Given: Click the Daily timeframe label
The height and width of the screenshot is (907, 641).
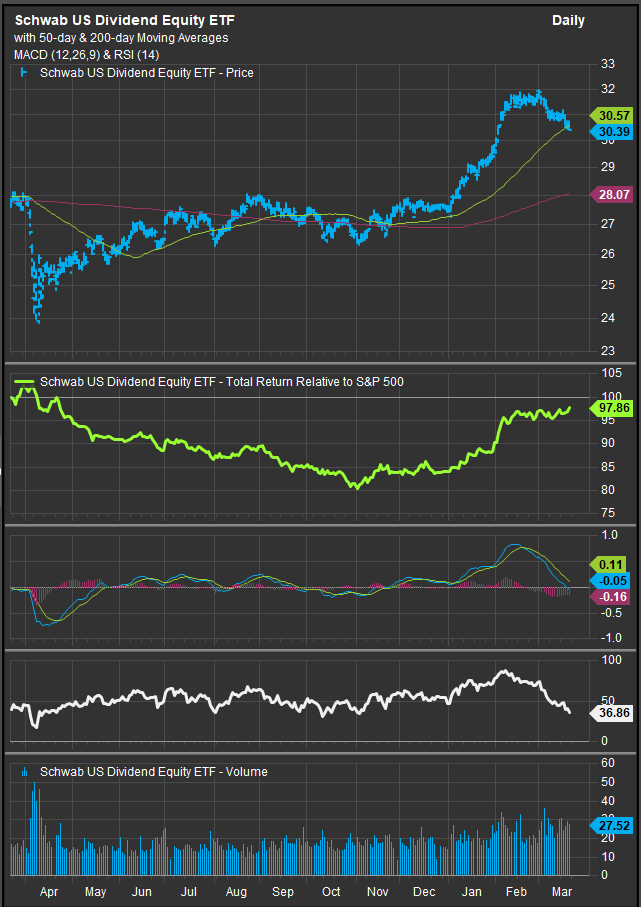Looking at the screenshot, I should click(568, 21).
